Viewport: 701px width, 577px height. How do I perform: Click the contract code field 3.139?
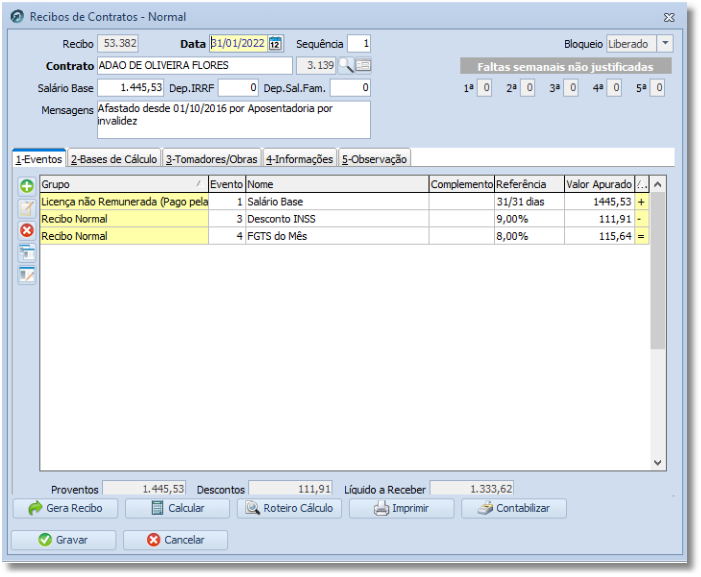tap(316, 66)
